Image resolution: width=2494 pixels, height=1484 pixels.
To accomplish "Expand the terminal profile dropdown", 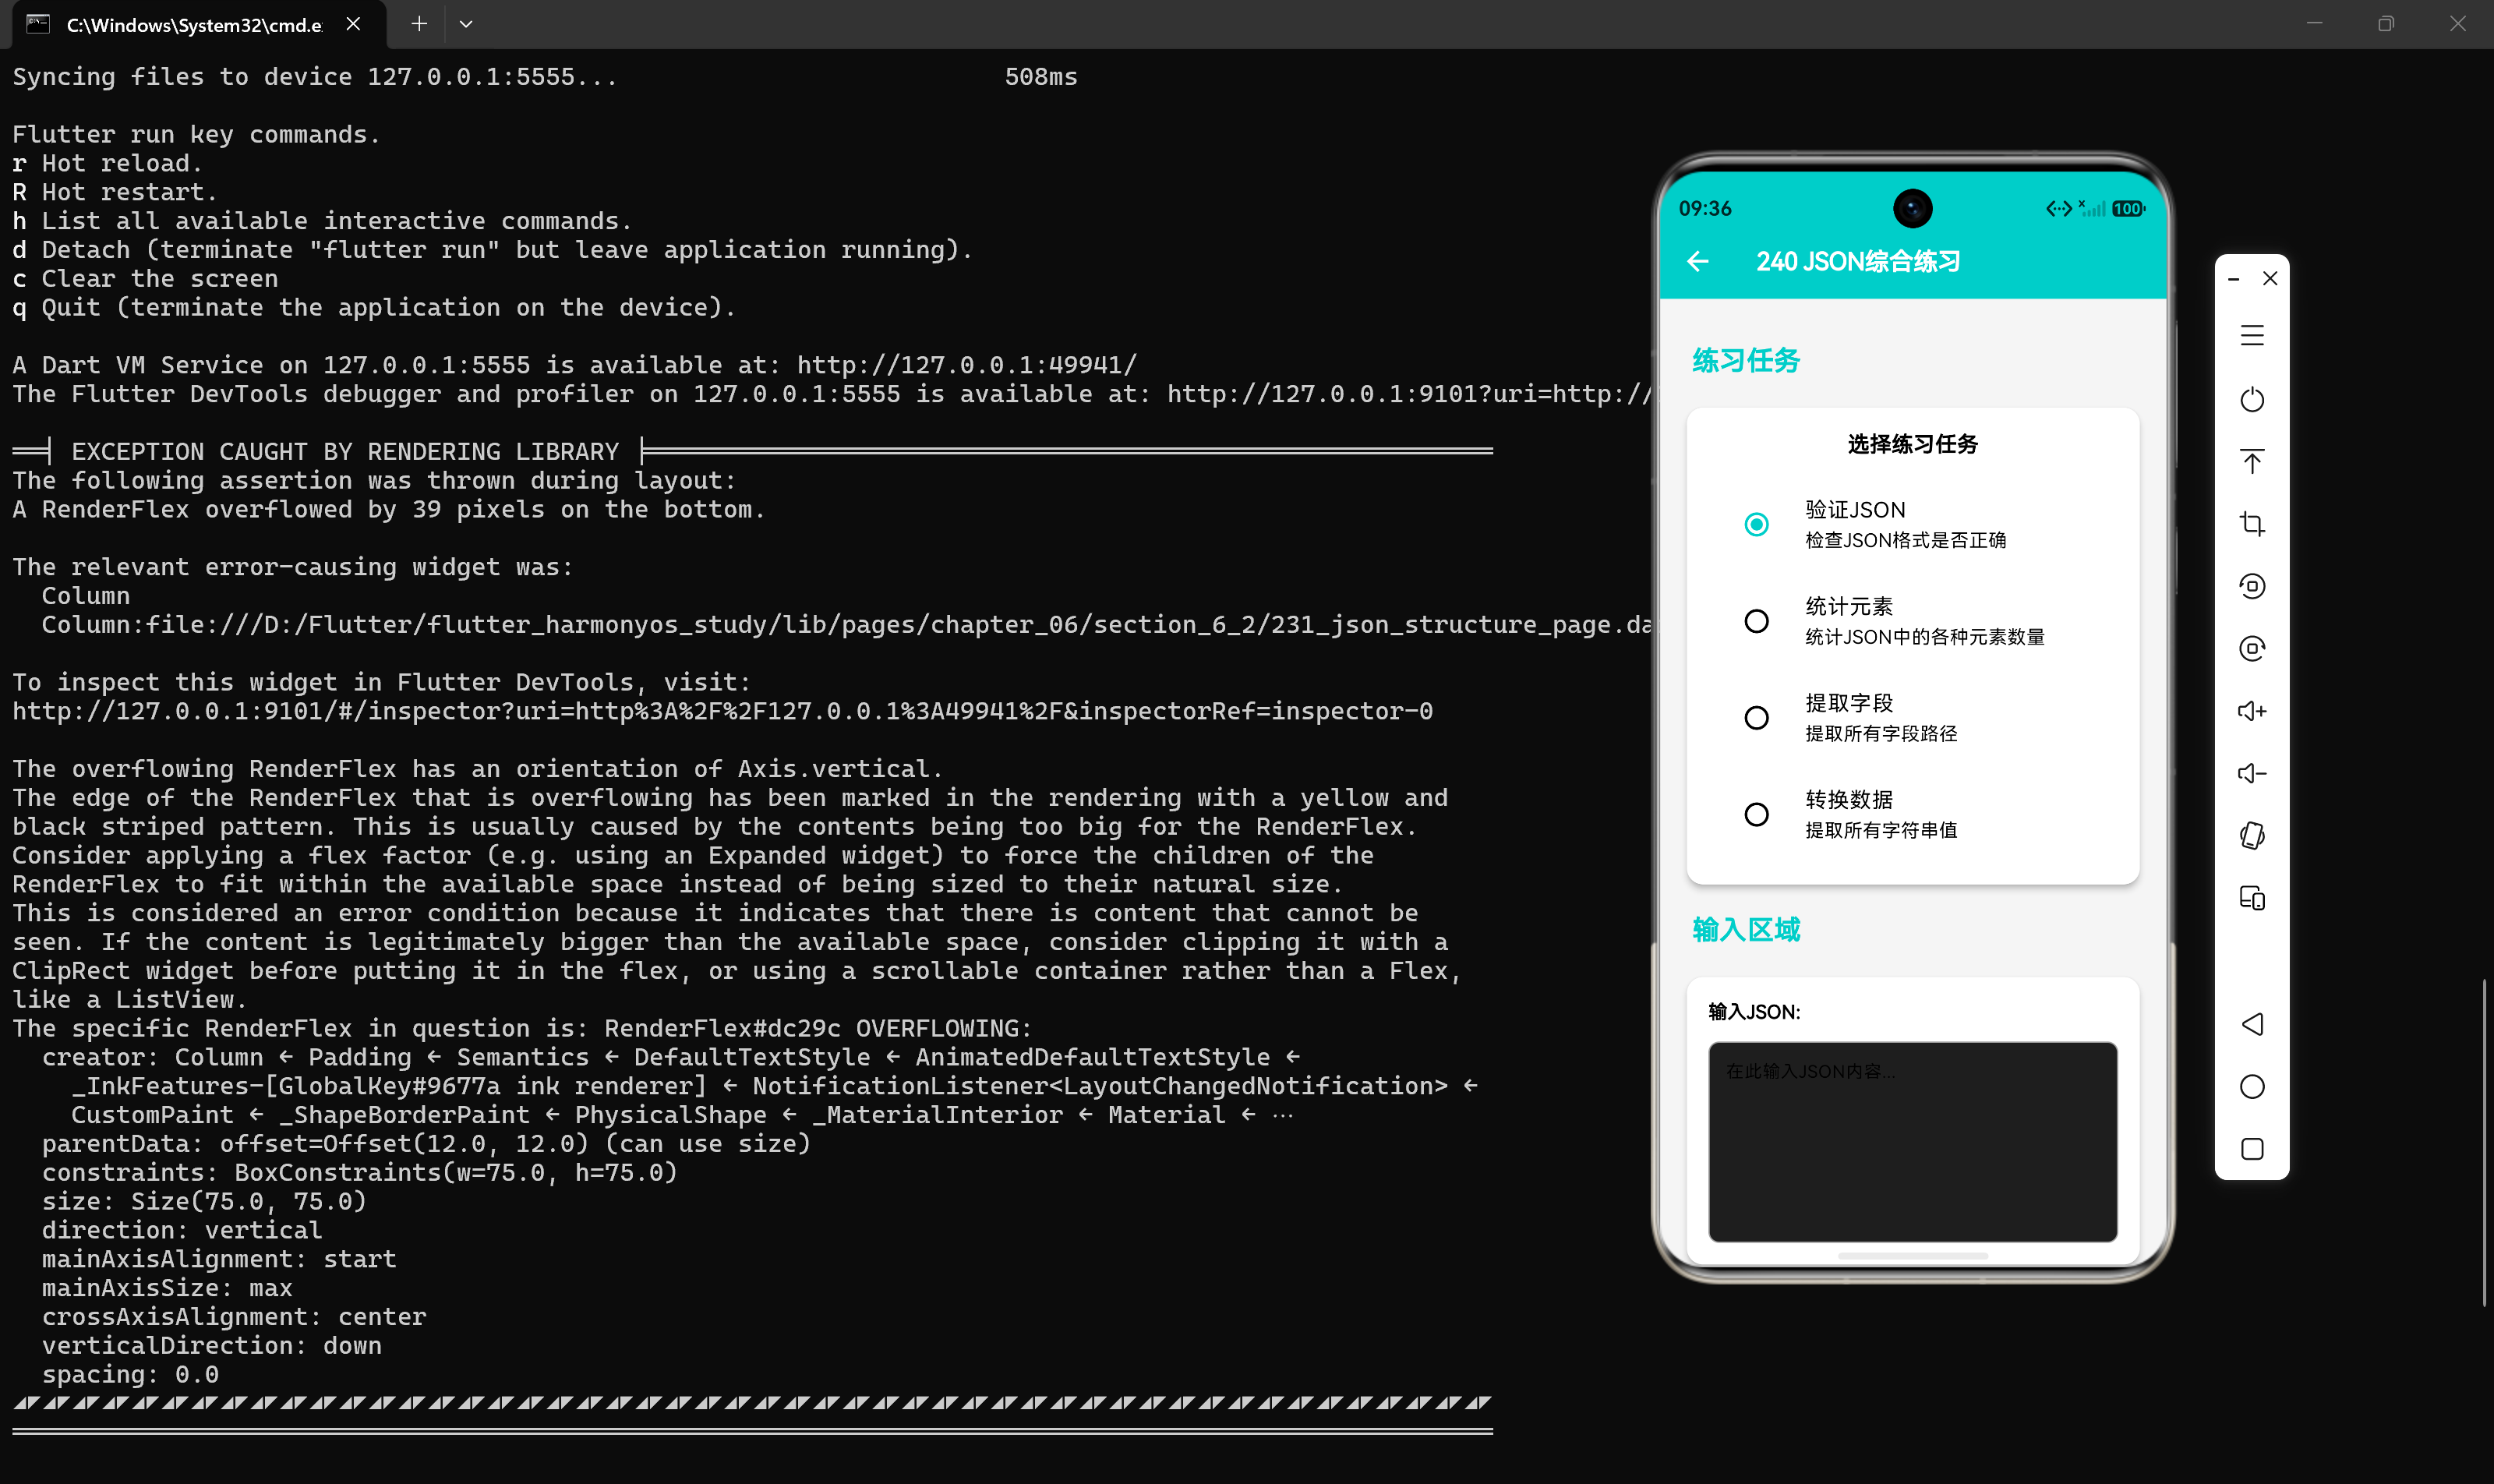I will click(x=465, y=24).
